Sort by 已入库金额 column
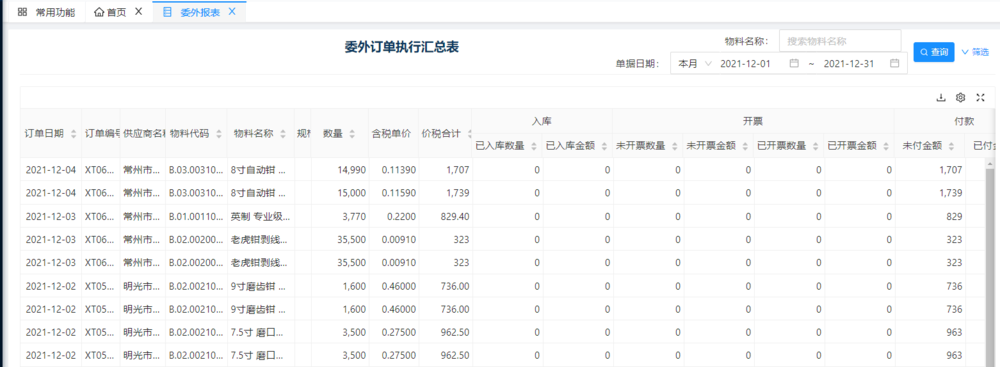The width and height of the screenshot is (1000, 367). [x=604, y=146]
